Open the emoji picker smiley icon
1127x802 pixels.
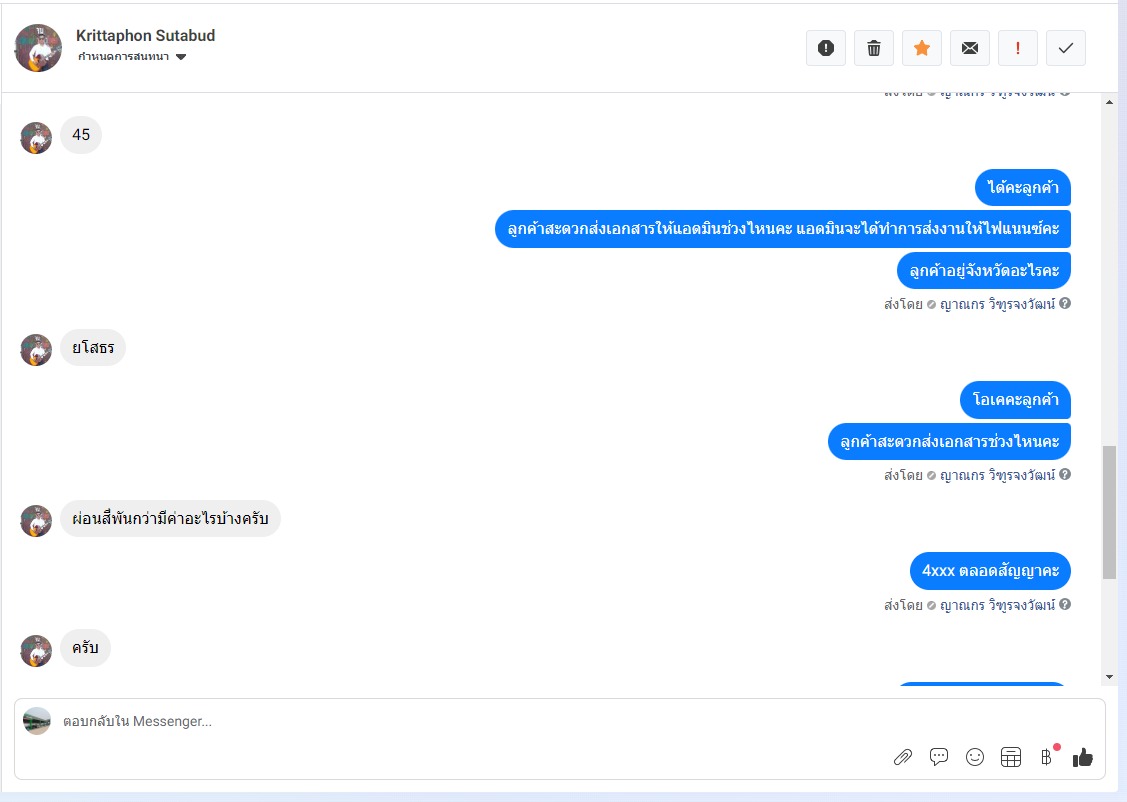tap(975, 757)
